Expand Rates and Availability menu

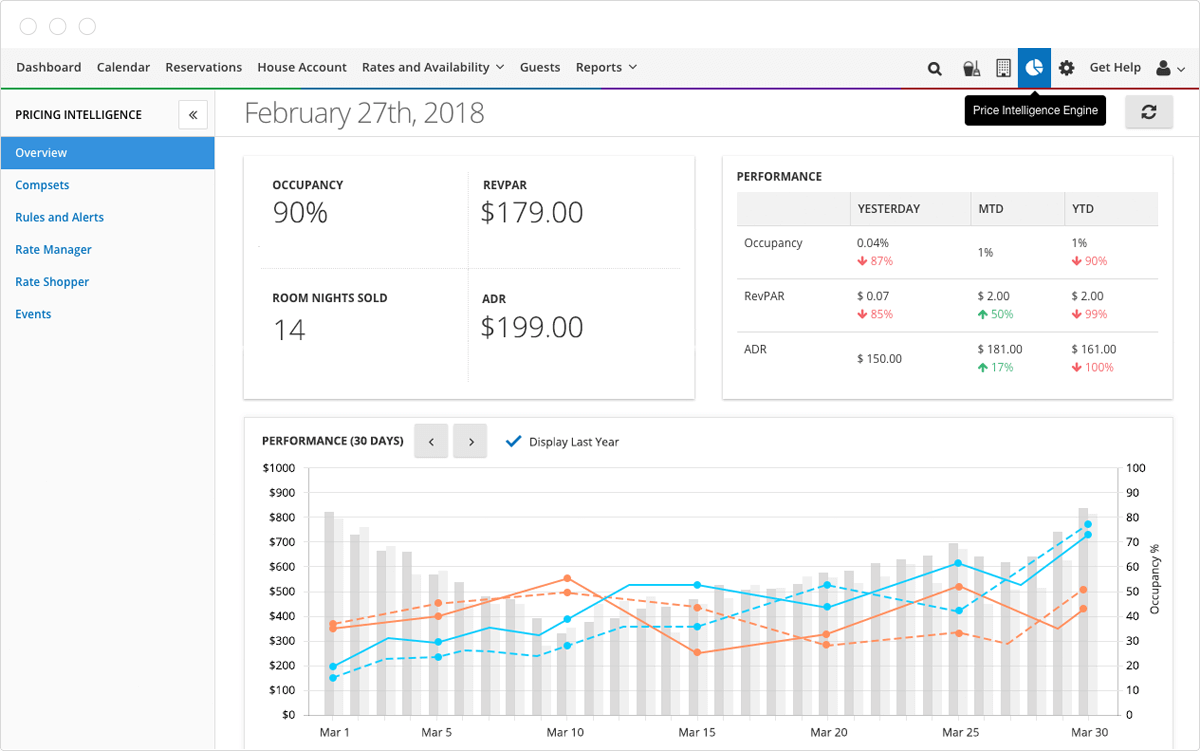tap(433, 67)
